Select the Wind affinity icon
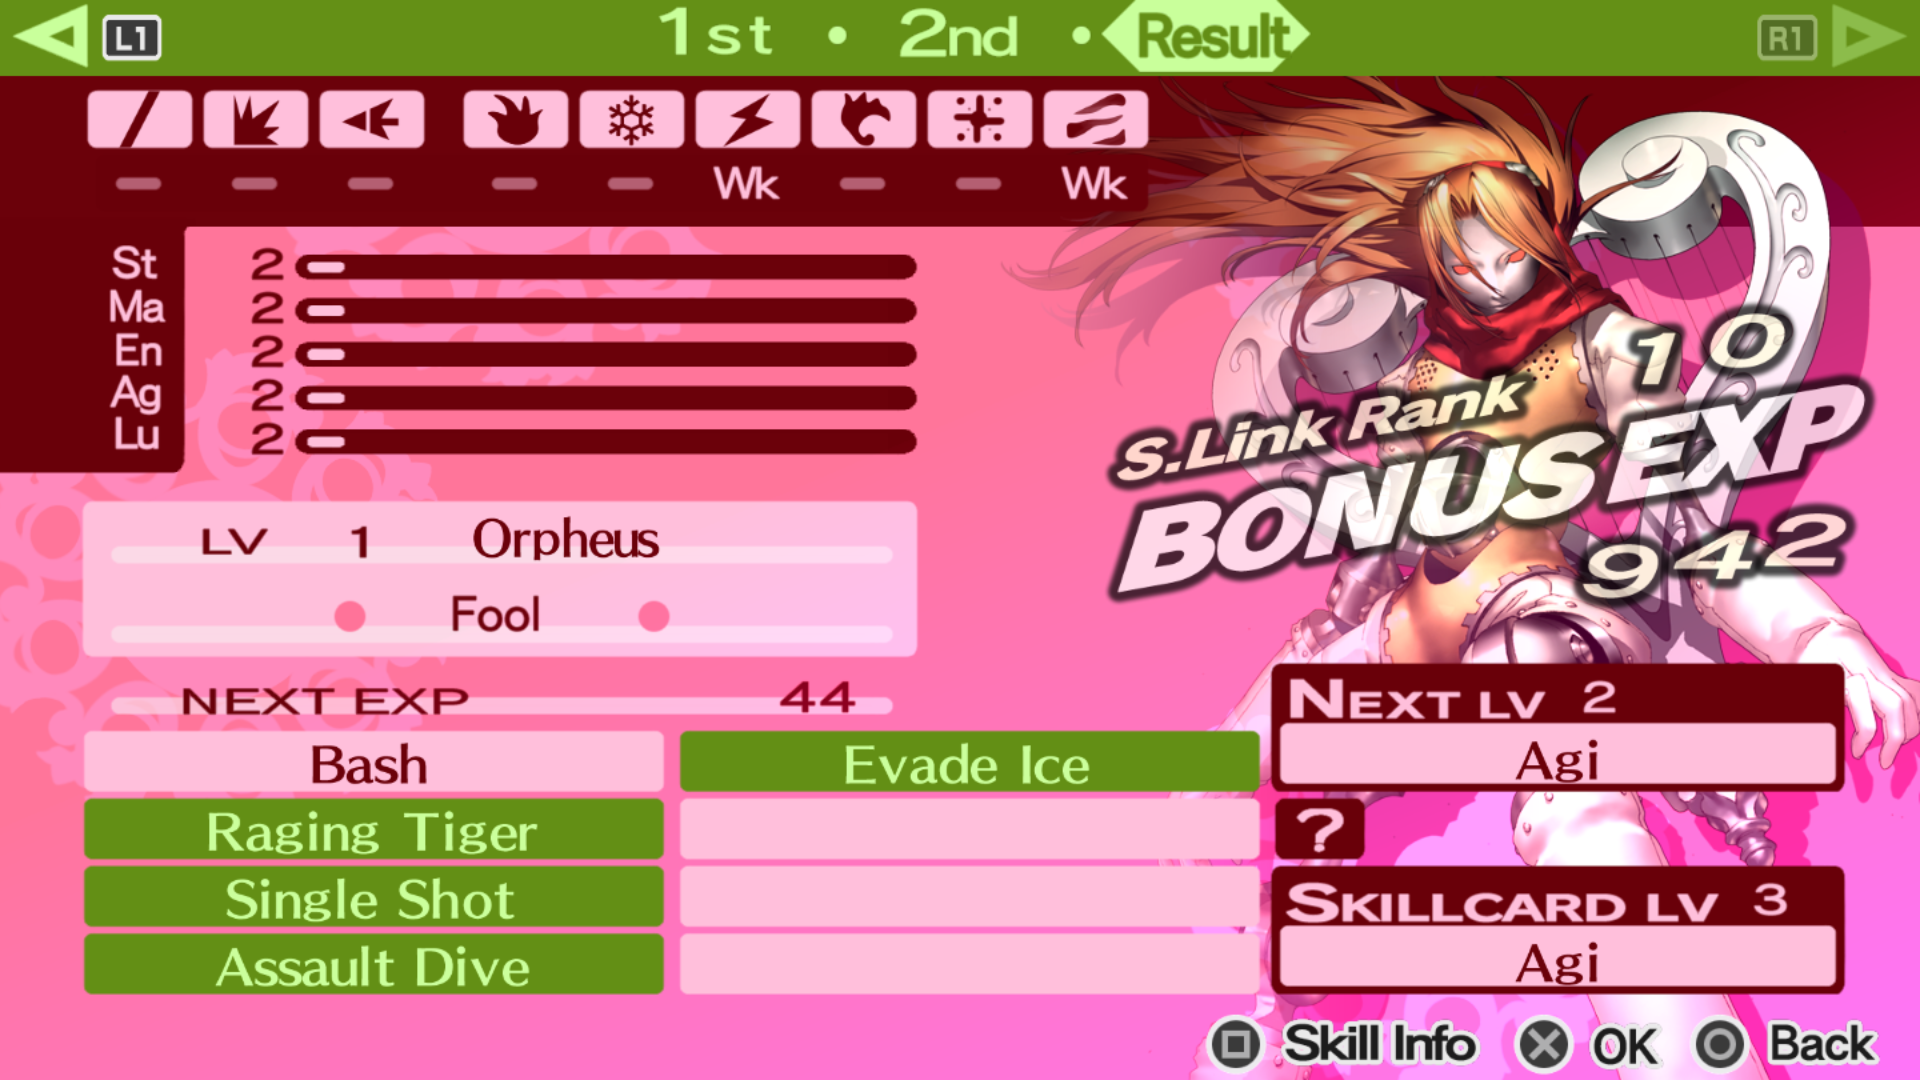Screen dimensions: 1920x1080 (x=863, y=120)
